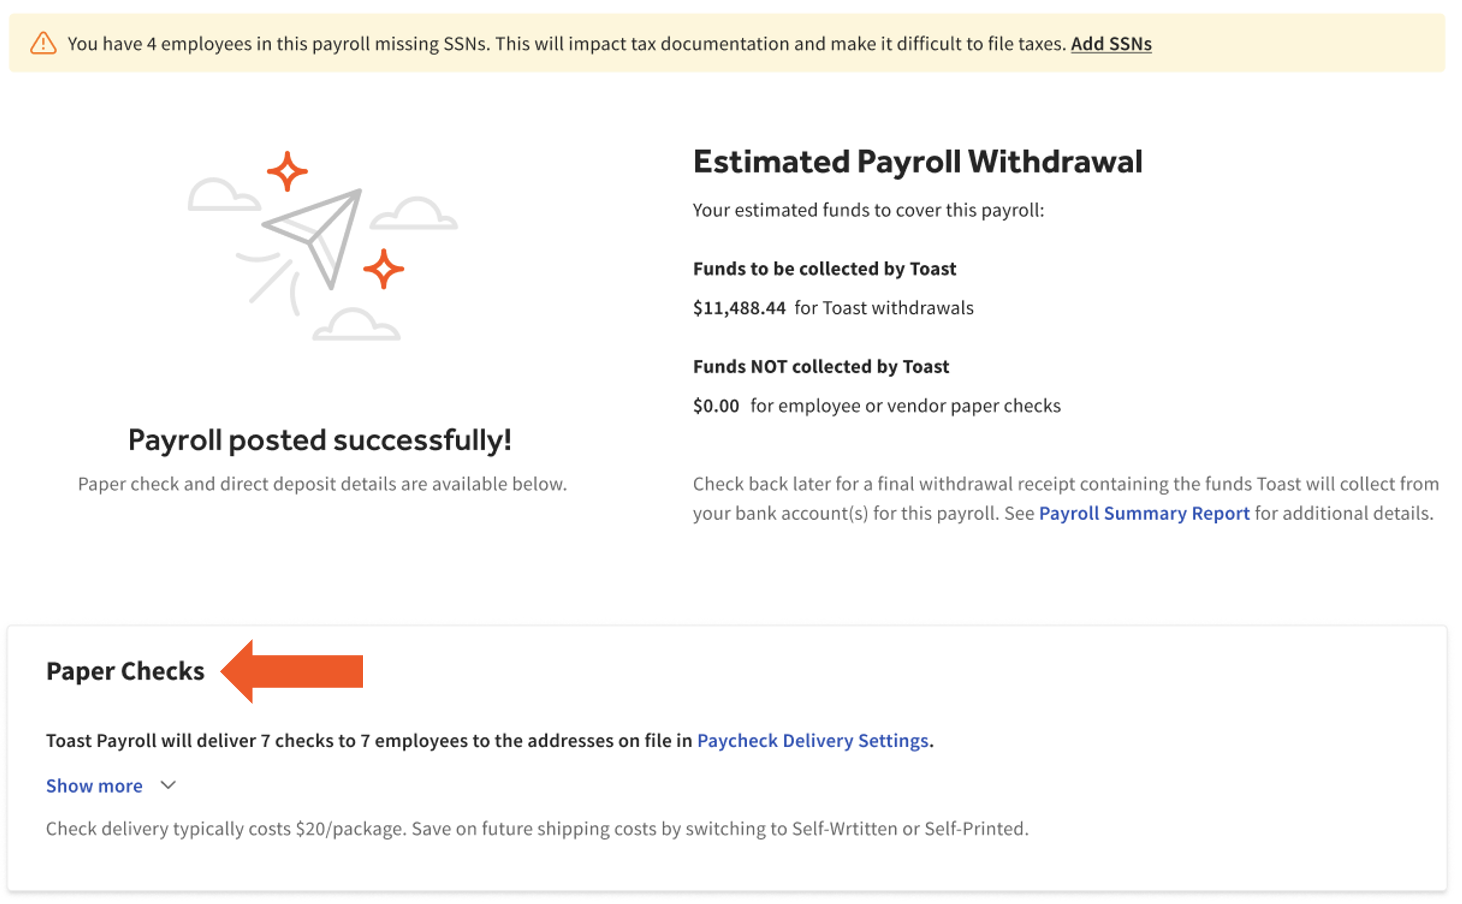The width and height of the screenshot is (1462, 904).
Task: Select the Paper Checks heading
Action: pyautogui.click(x=125, y=671)
